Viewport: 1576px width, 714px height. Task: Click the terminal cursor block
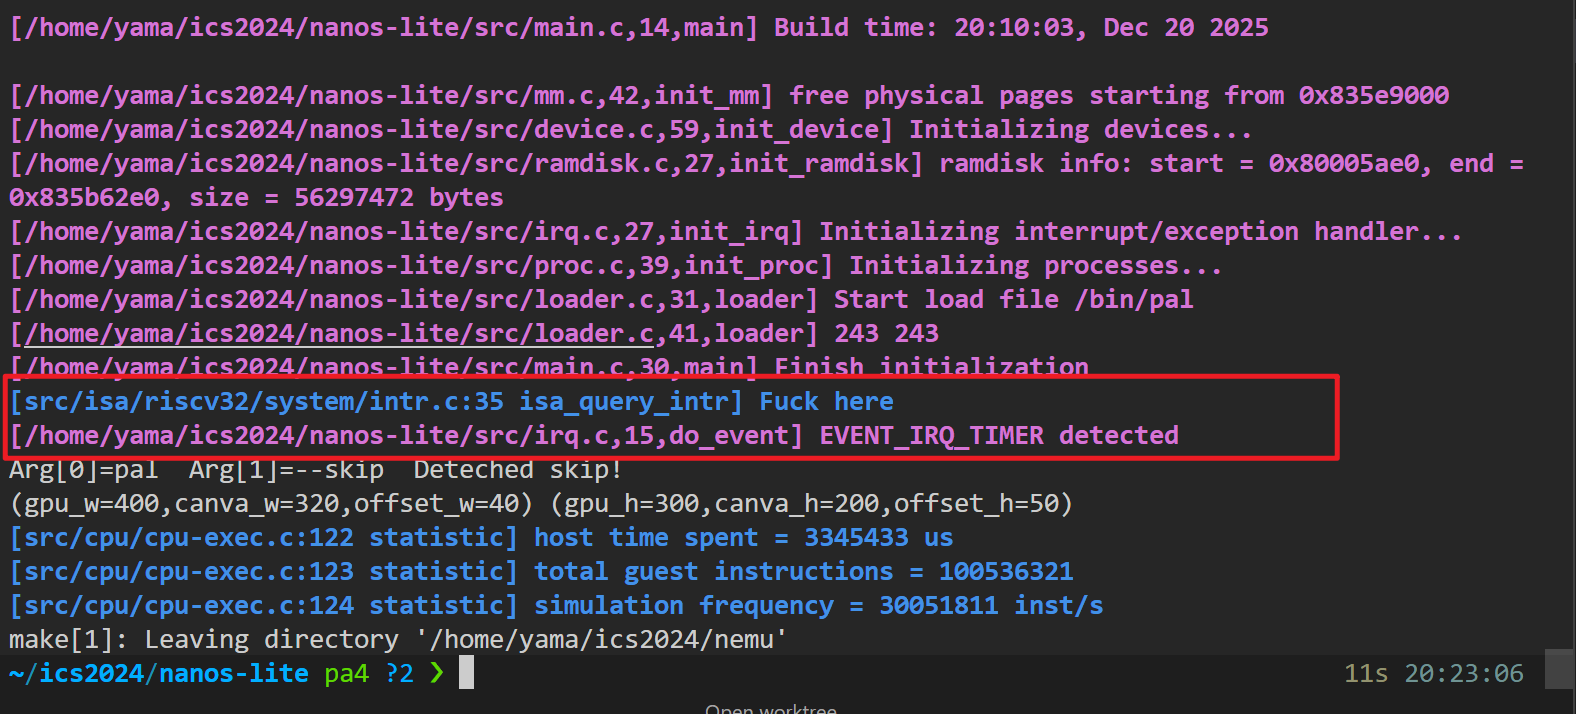tap(466, 673)
